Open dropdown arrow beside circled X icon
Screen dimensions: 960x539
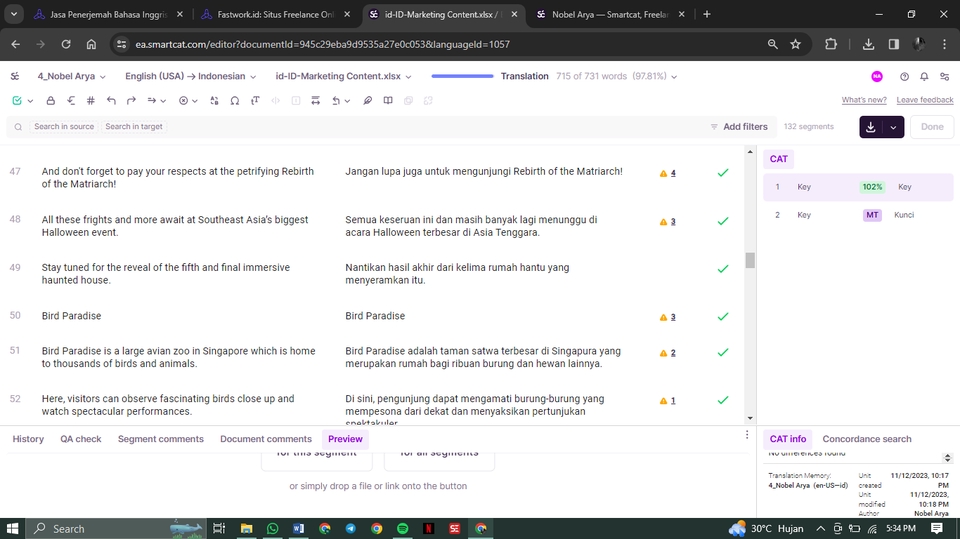(x=195, y=101)
